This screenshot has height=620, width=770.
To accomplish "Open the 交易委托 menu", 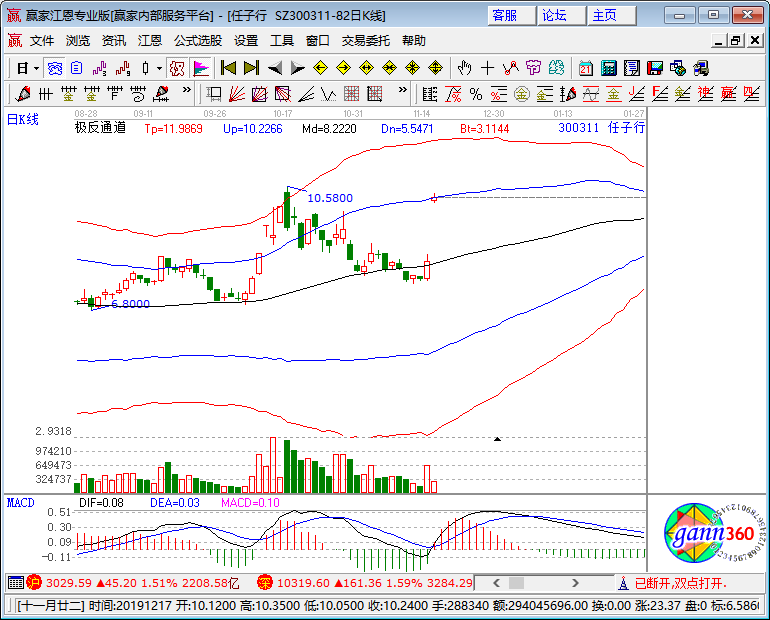I will pyautogui.click(x=365, y=41).
